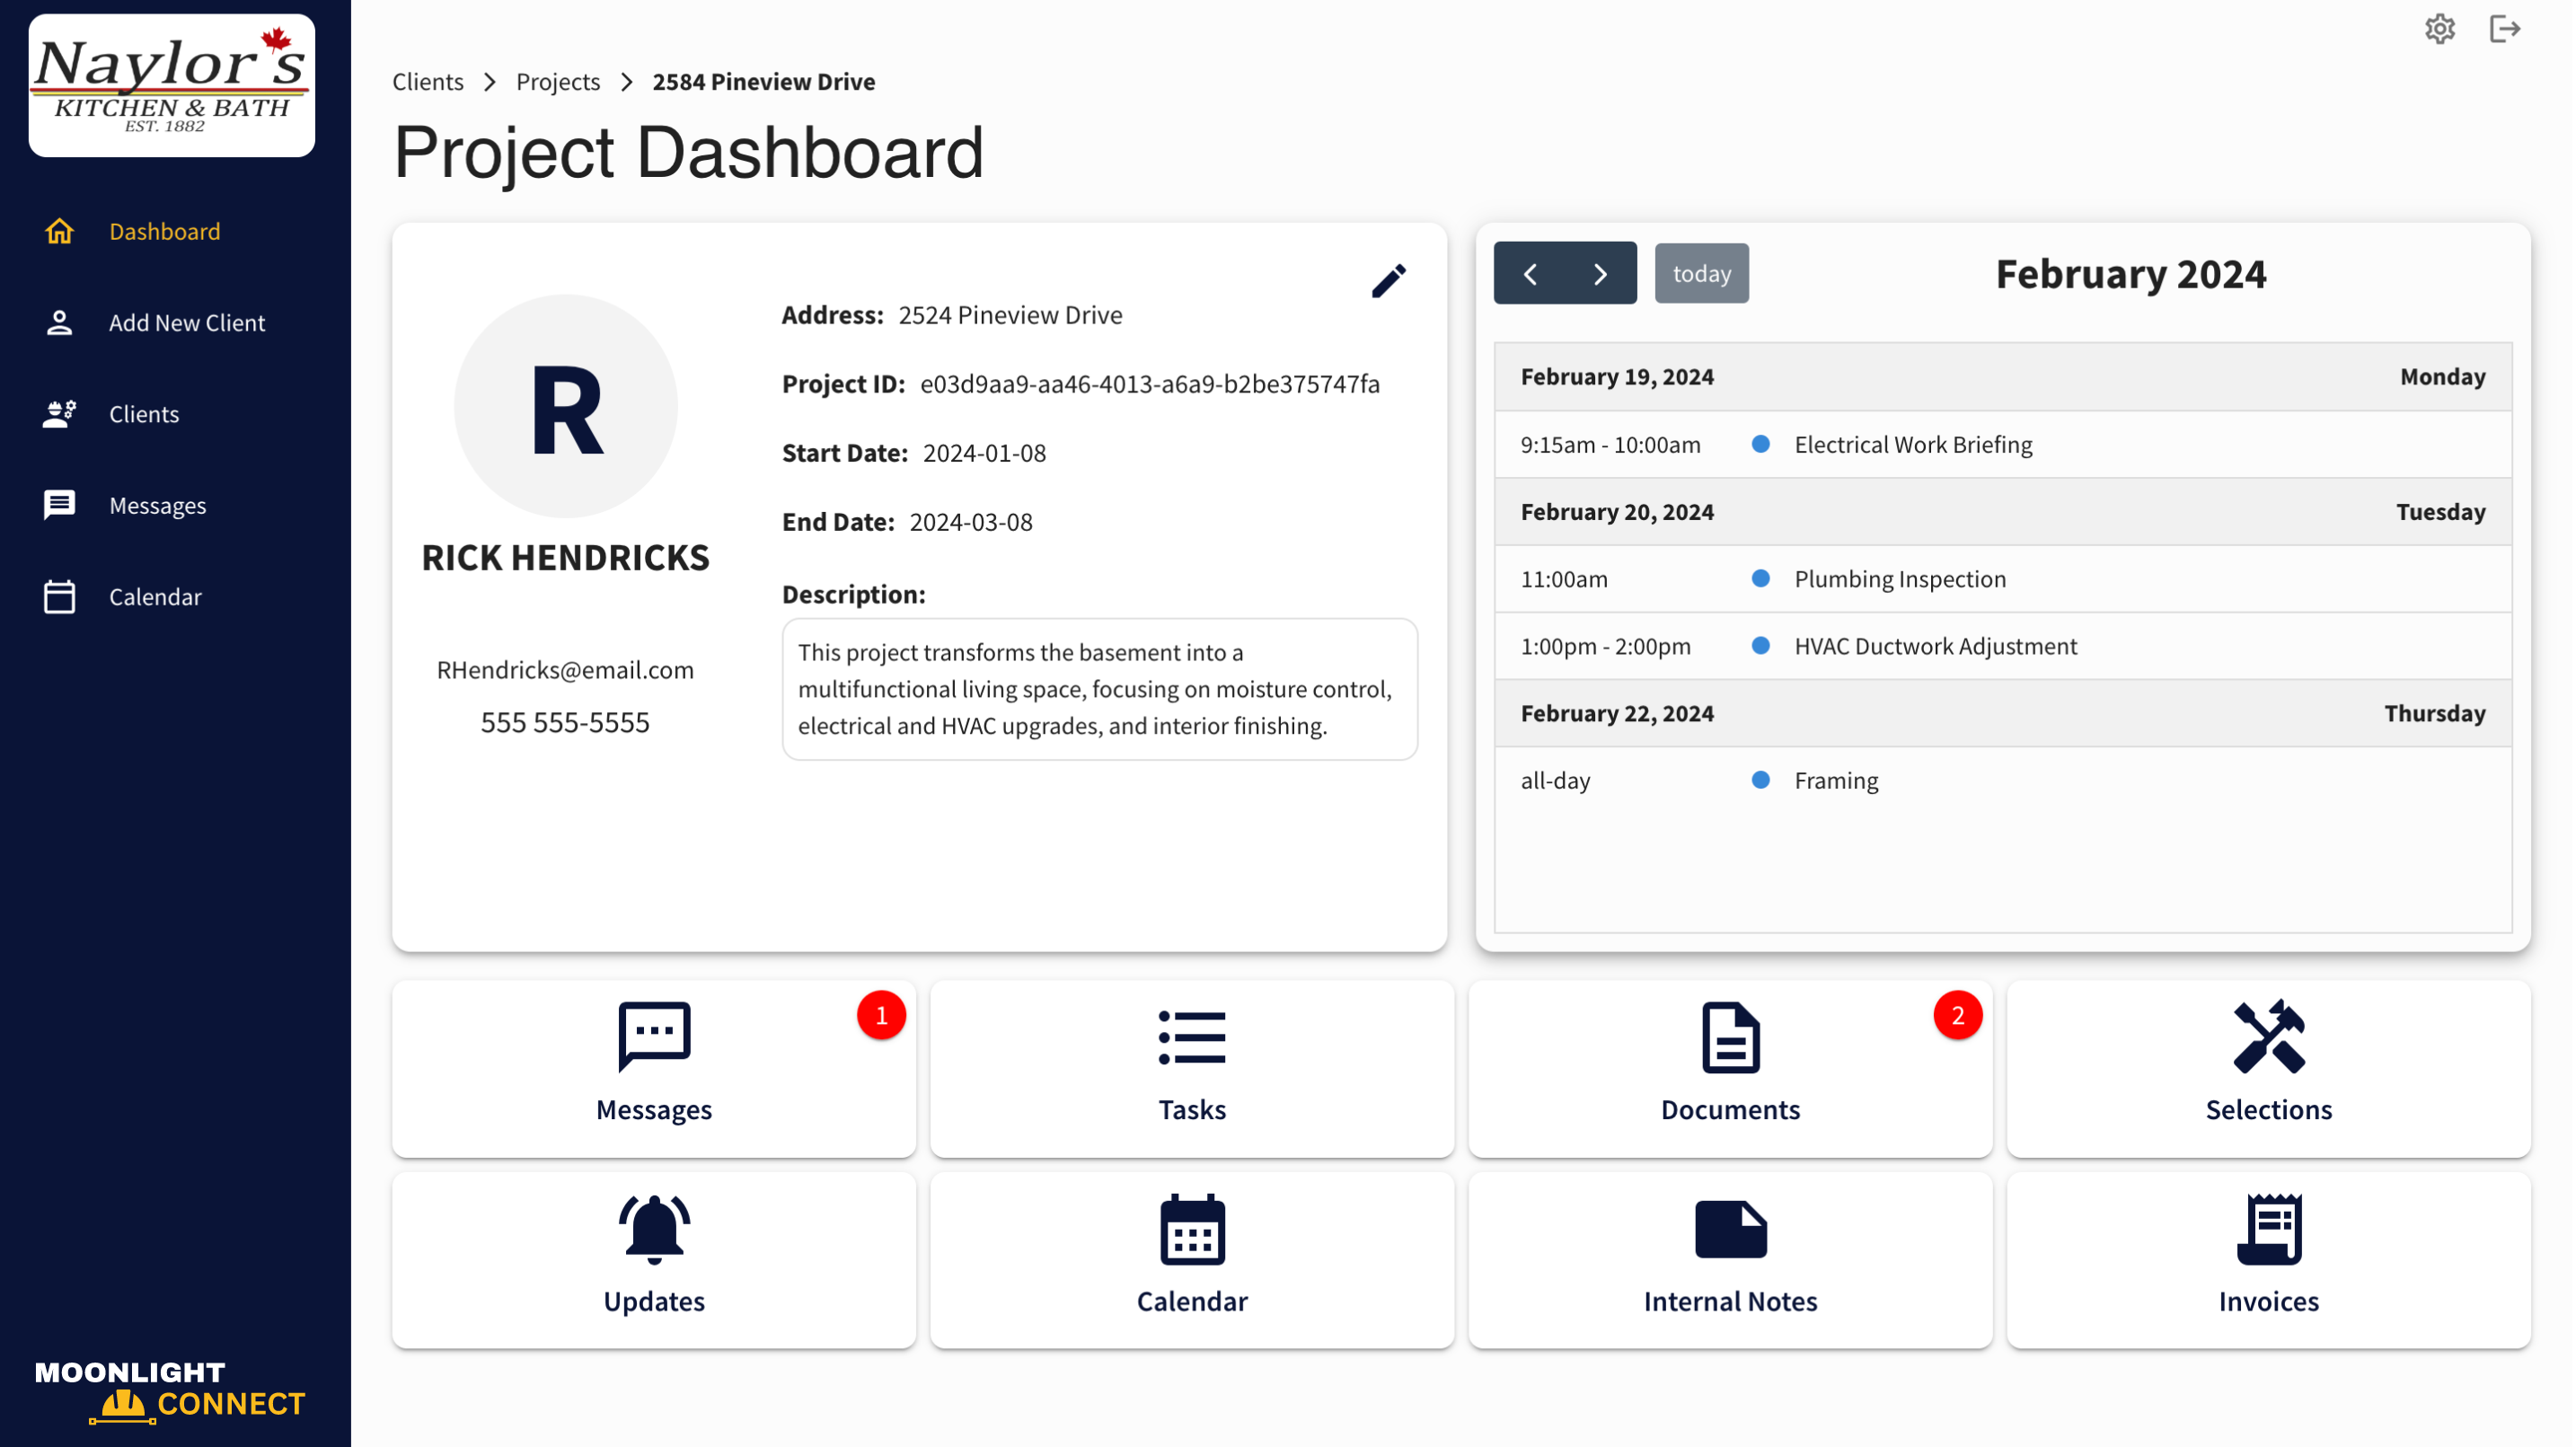The width and height of the screenshot is (2576, 1447).
Task: Select Clients in the sidebar menu
Action: click(144, 414)
